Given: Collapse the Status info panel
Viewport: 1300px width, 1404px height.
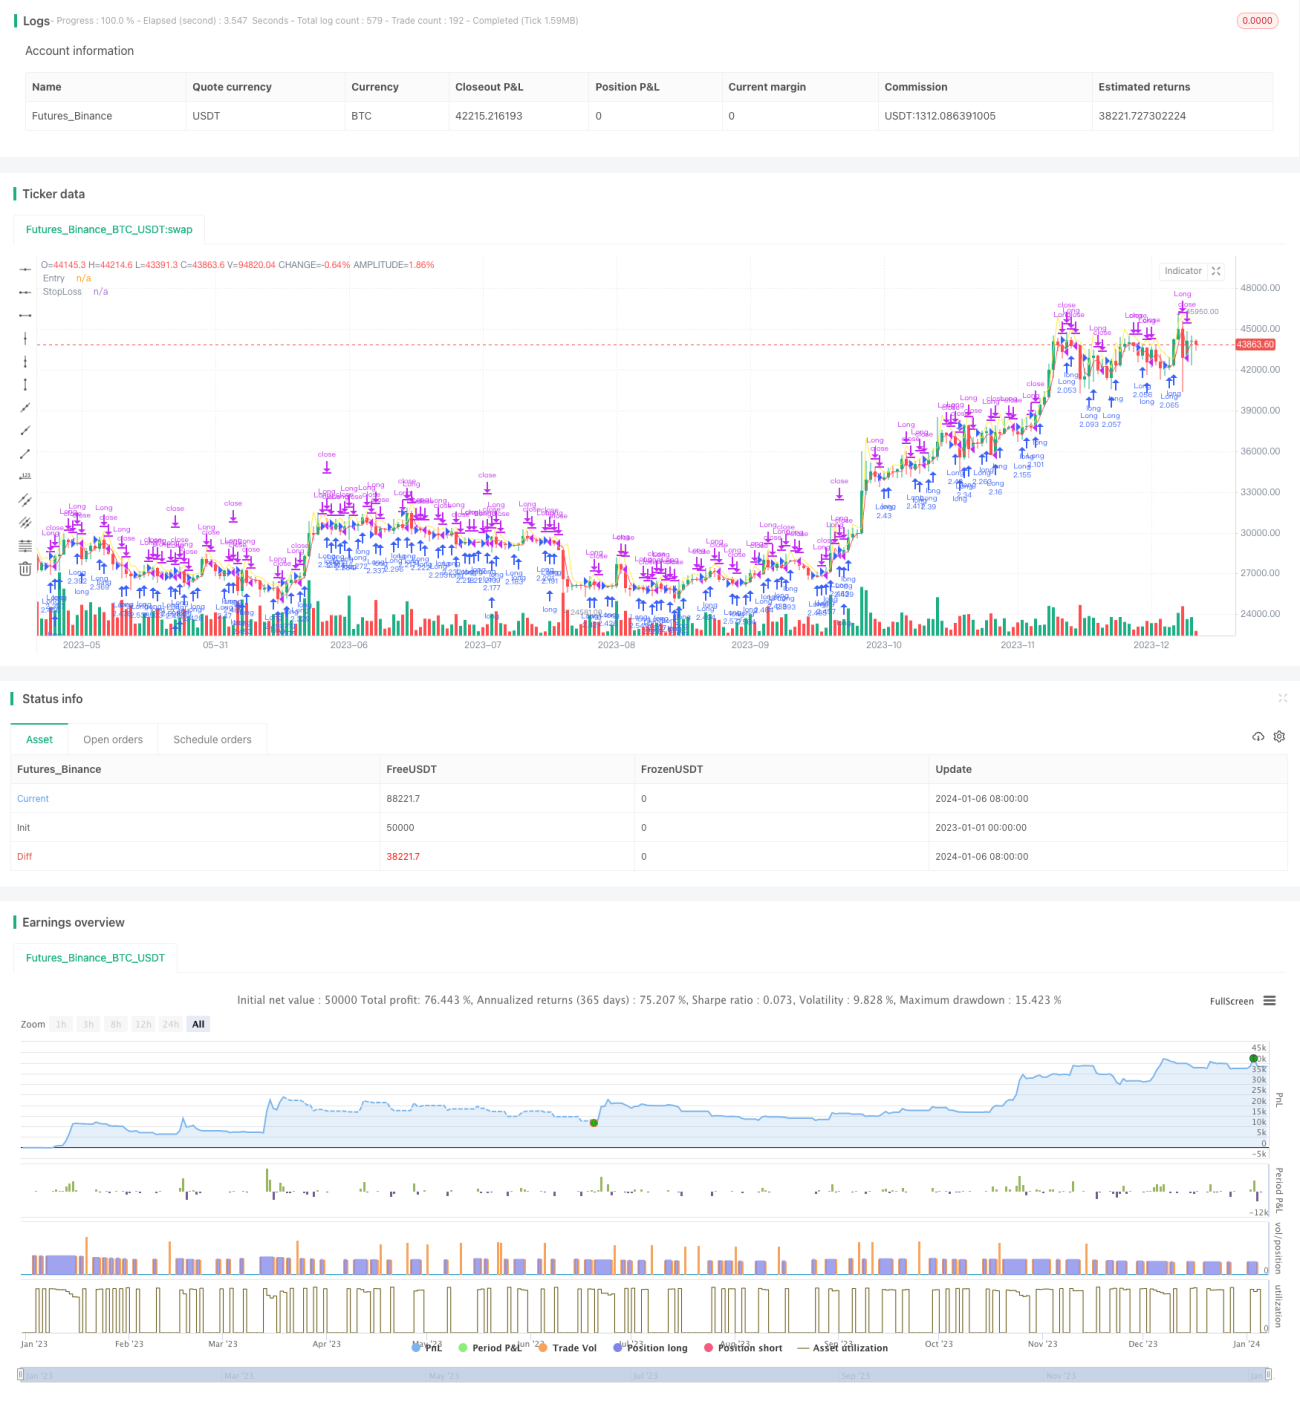Looking at the screenshot, I should pos(1282,698).
